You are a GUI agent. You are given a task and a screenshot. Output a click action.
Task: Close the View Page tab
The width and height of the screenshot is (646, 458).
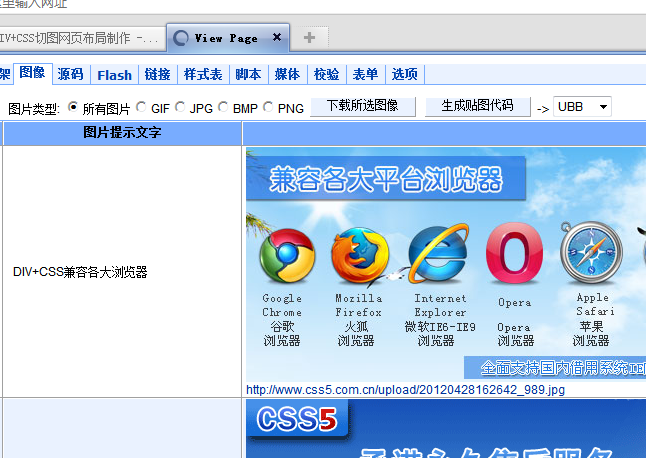click(277, 37)
